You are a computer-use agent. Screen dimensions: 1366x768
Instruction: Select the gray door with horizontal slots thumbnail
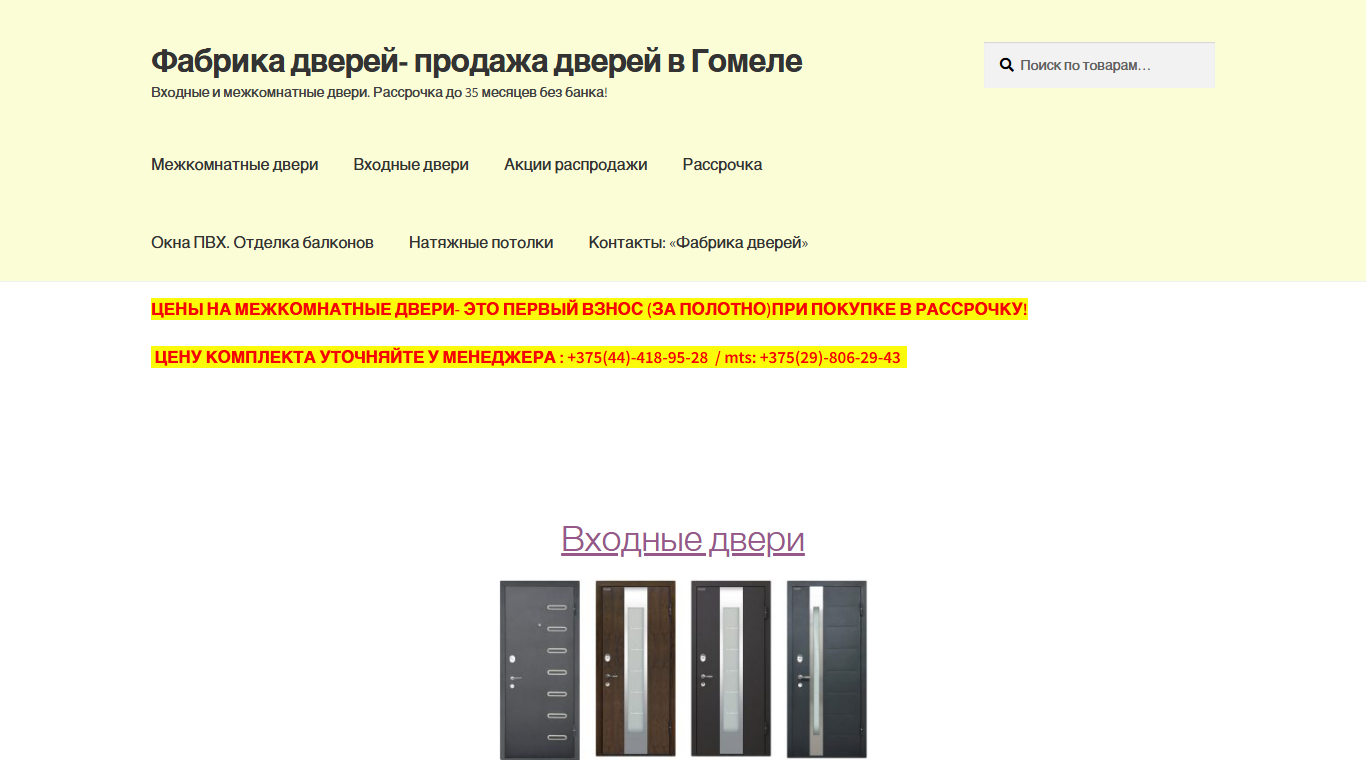(x=540, y=670)
